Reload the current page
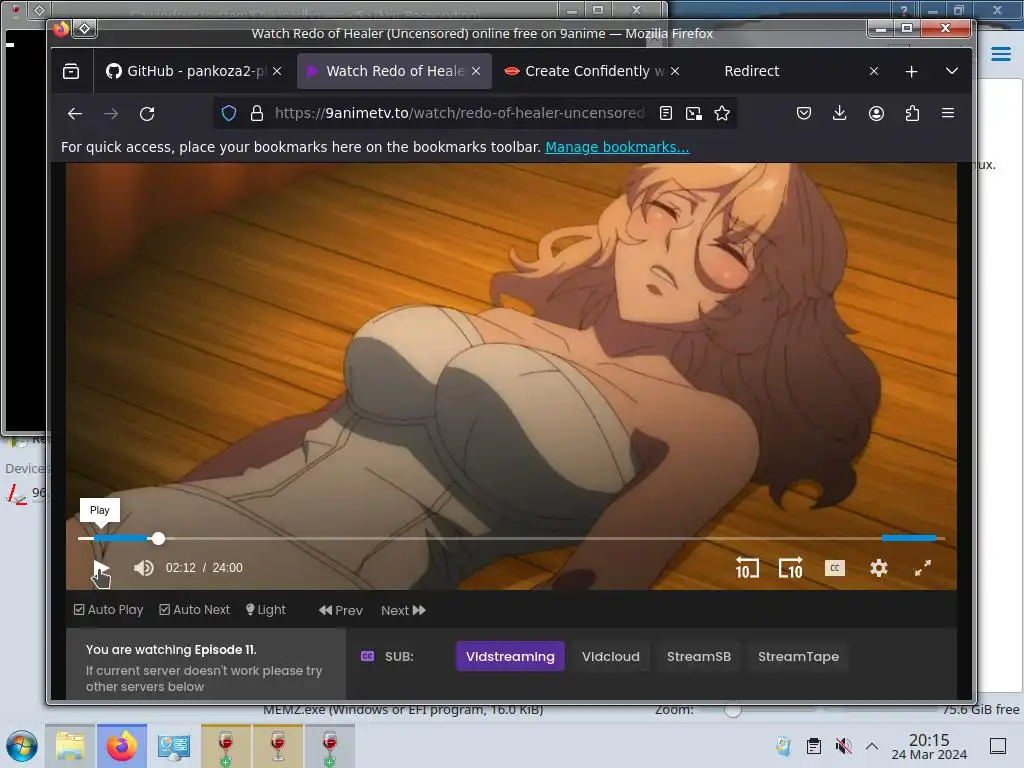The width and height of the screenshot is (1024, 768). pos(147,114)
